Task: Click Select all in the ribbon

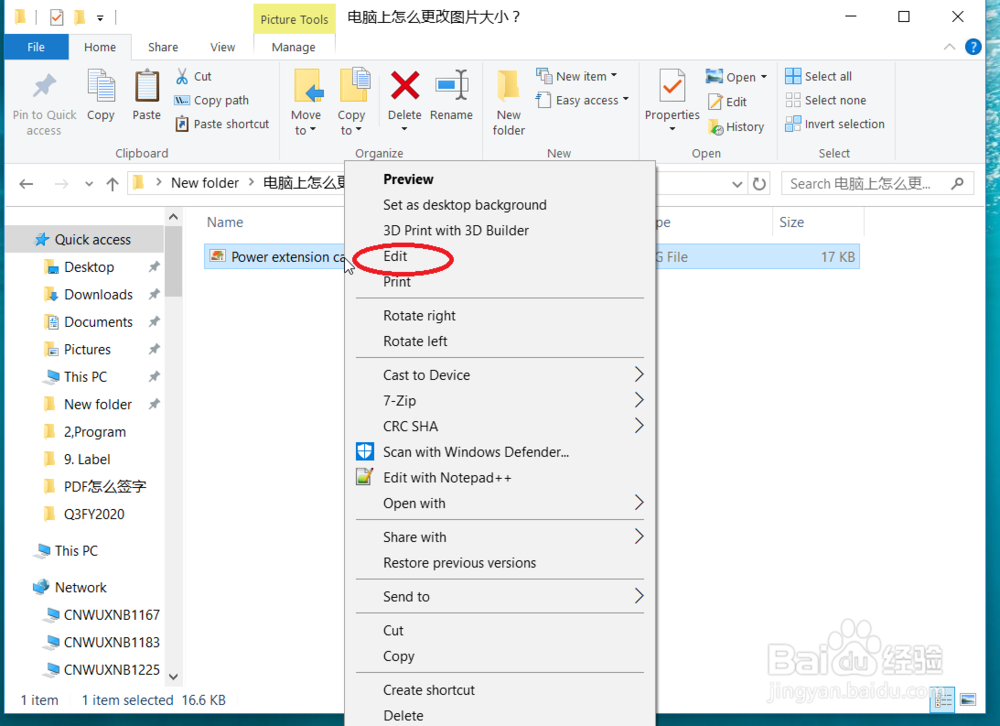Action: click(x=819, y=77)
